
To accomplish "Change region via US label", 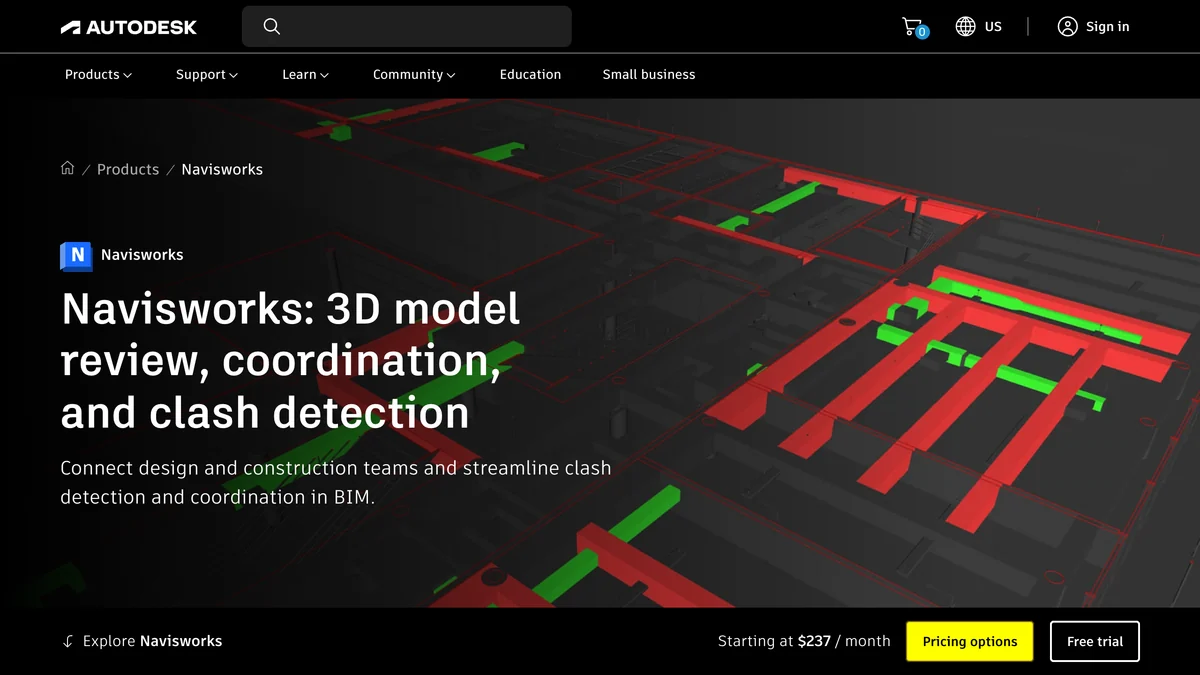I will pyautogui.click(x=993, y=27).
